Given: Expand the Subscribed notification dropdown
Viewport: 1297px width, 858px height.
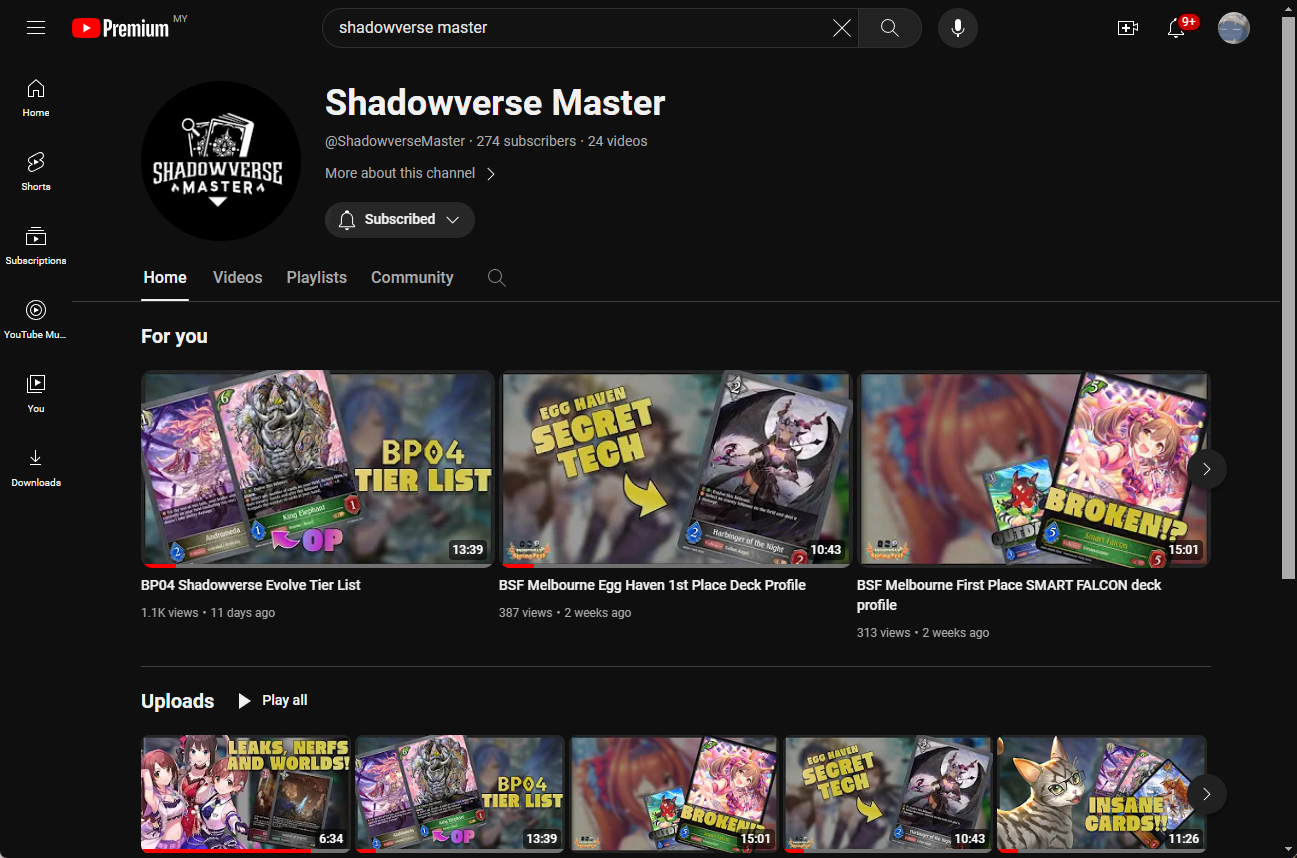Looking at the screenshot, I should (x=399, y=220).
